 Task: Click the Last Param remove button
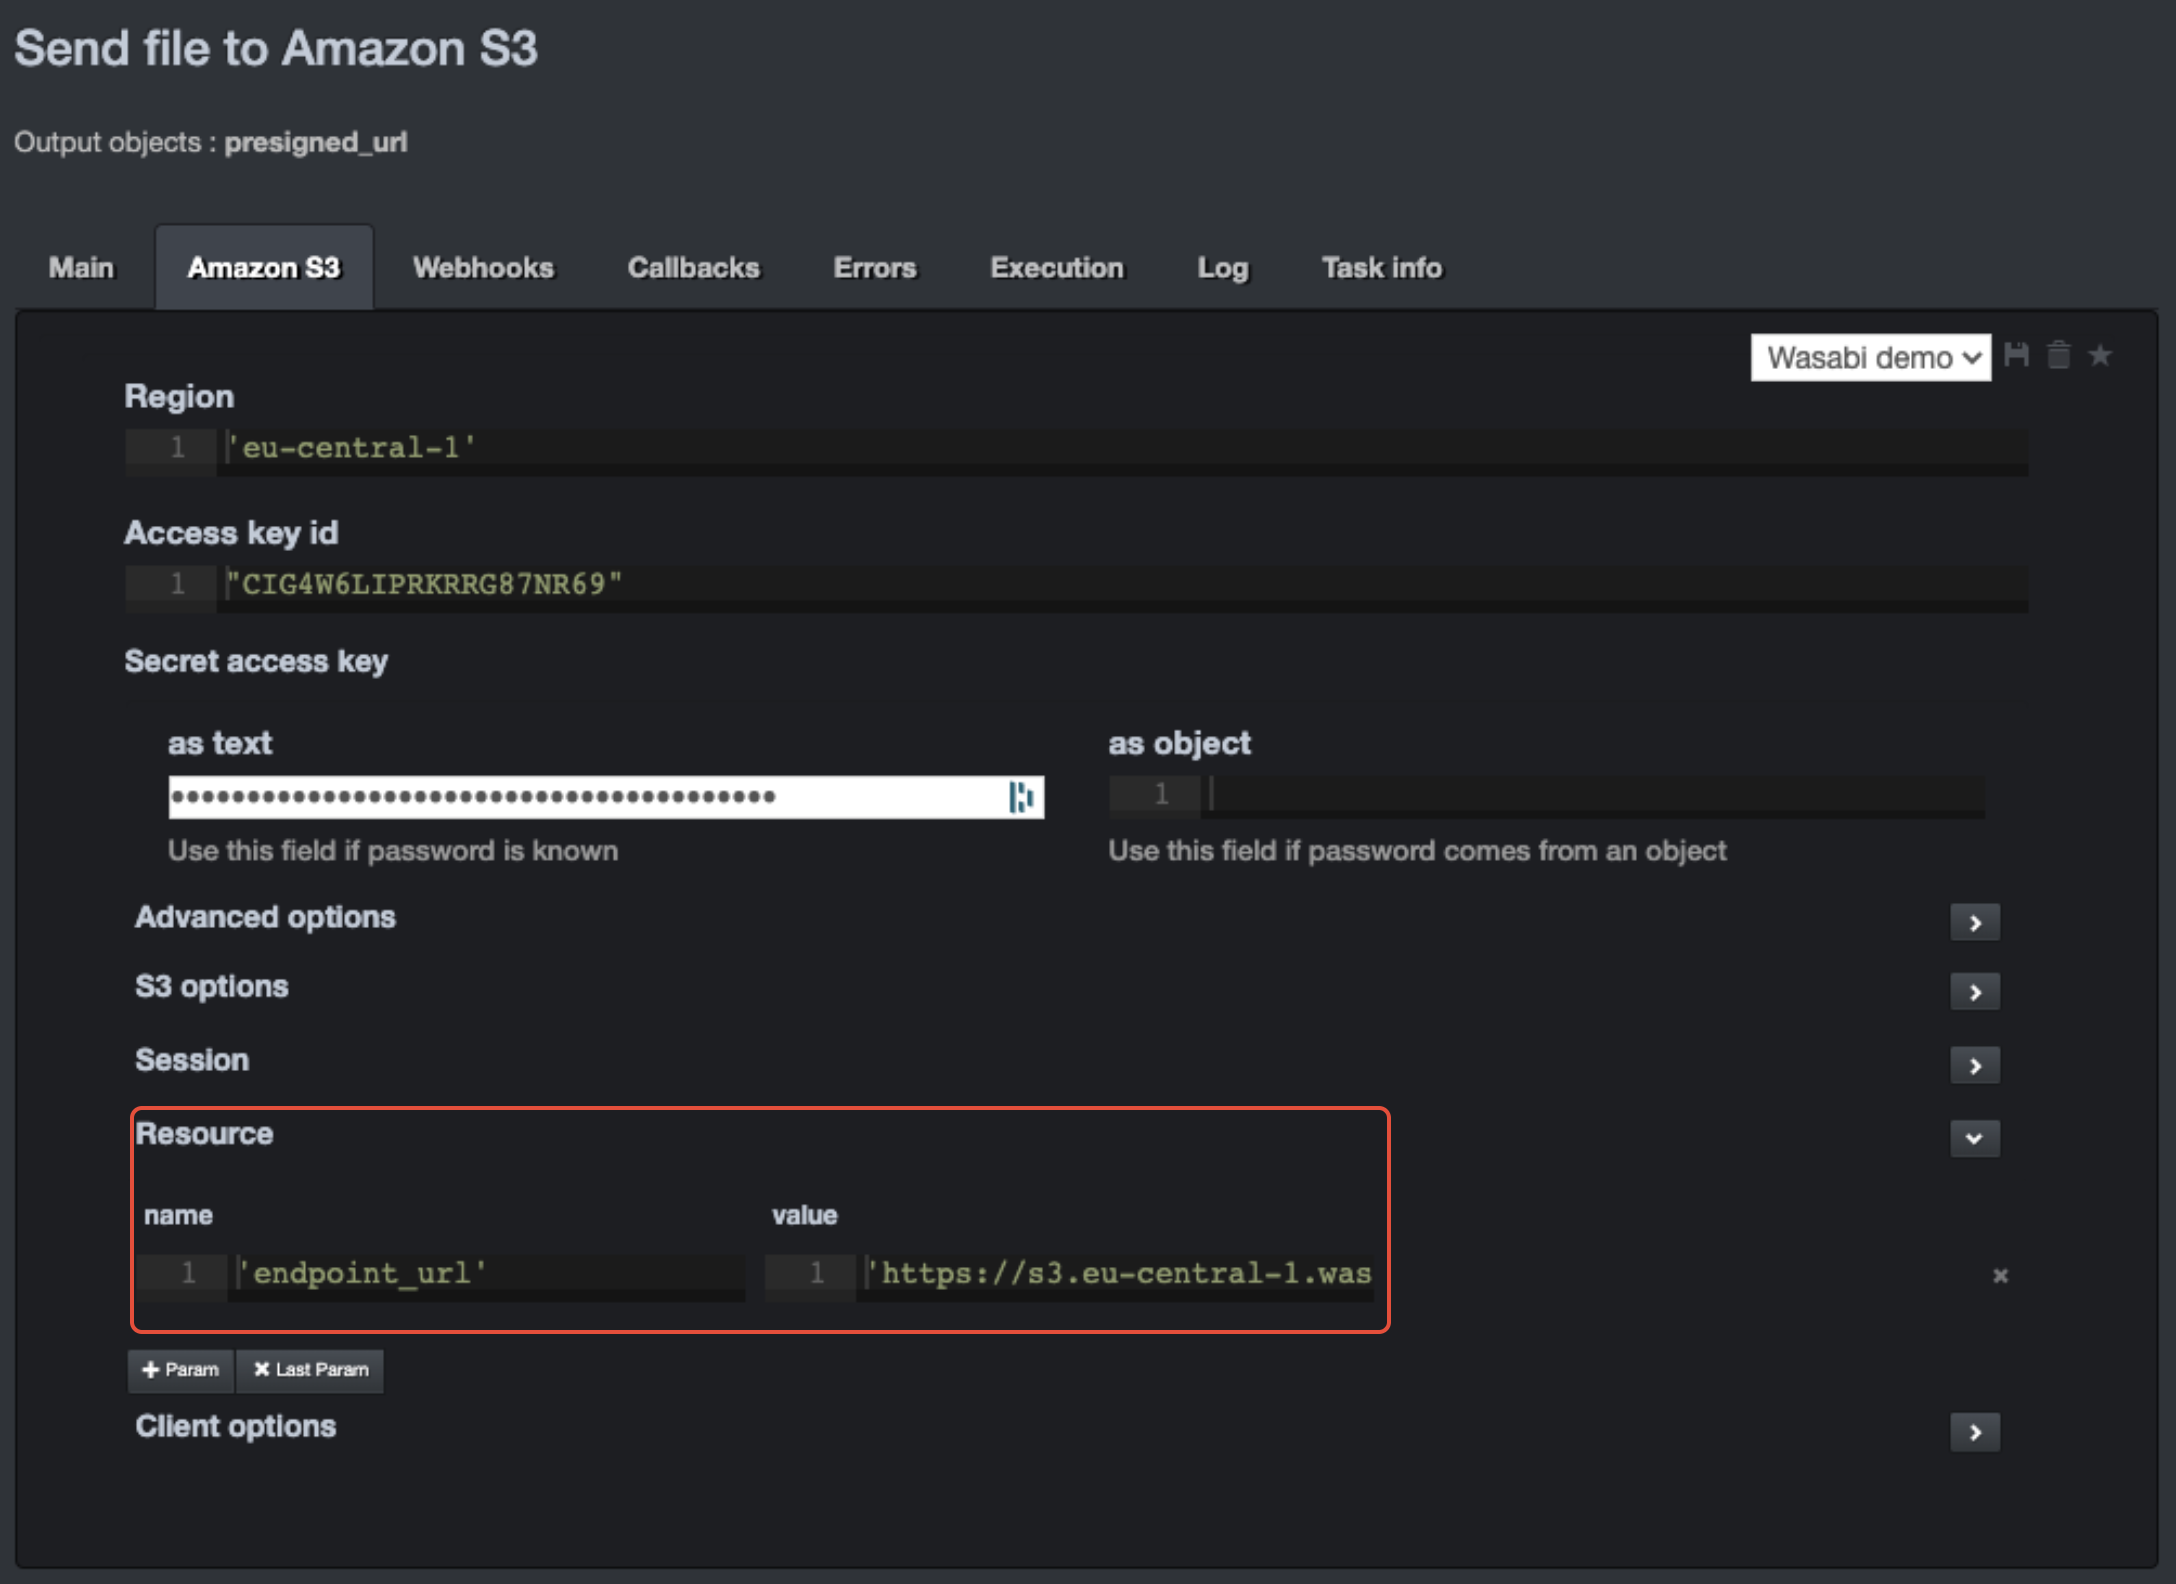[310, 1370]
